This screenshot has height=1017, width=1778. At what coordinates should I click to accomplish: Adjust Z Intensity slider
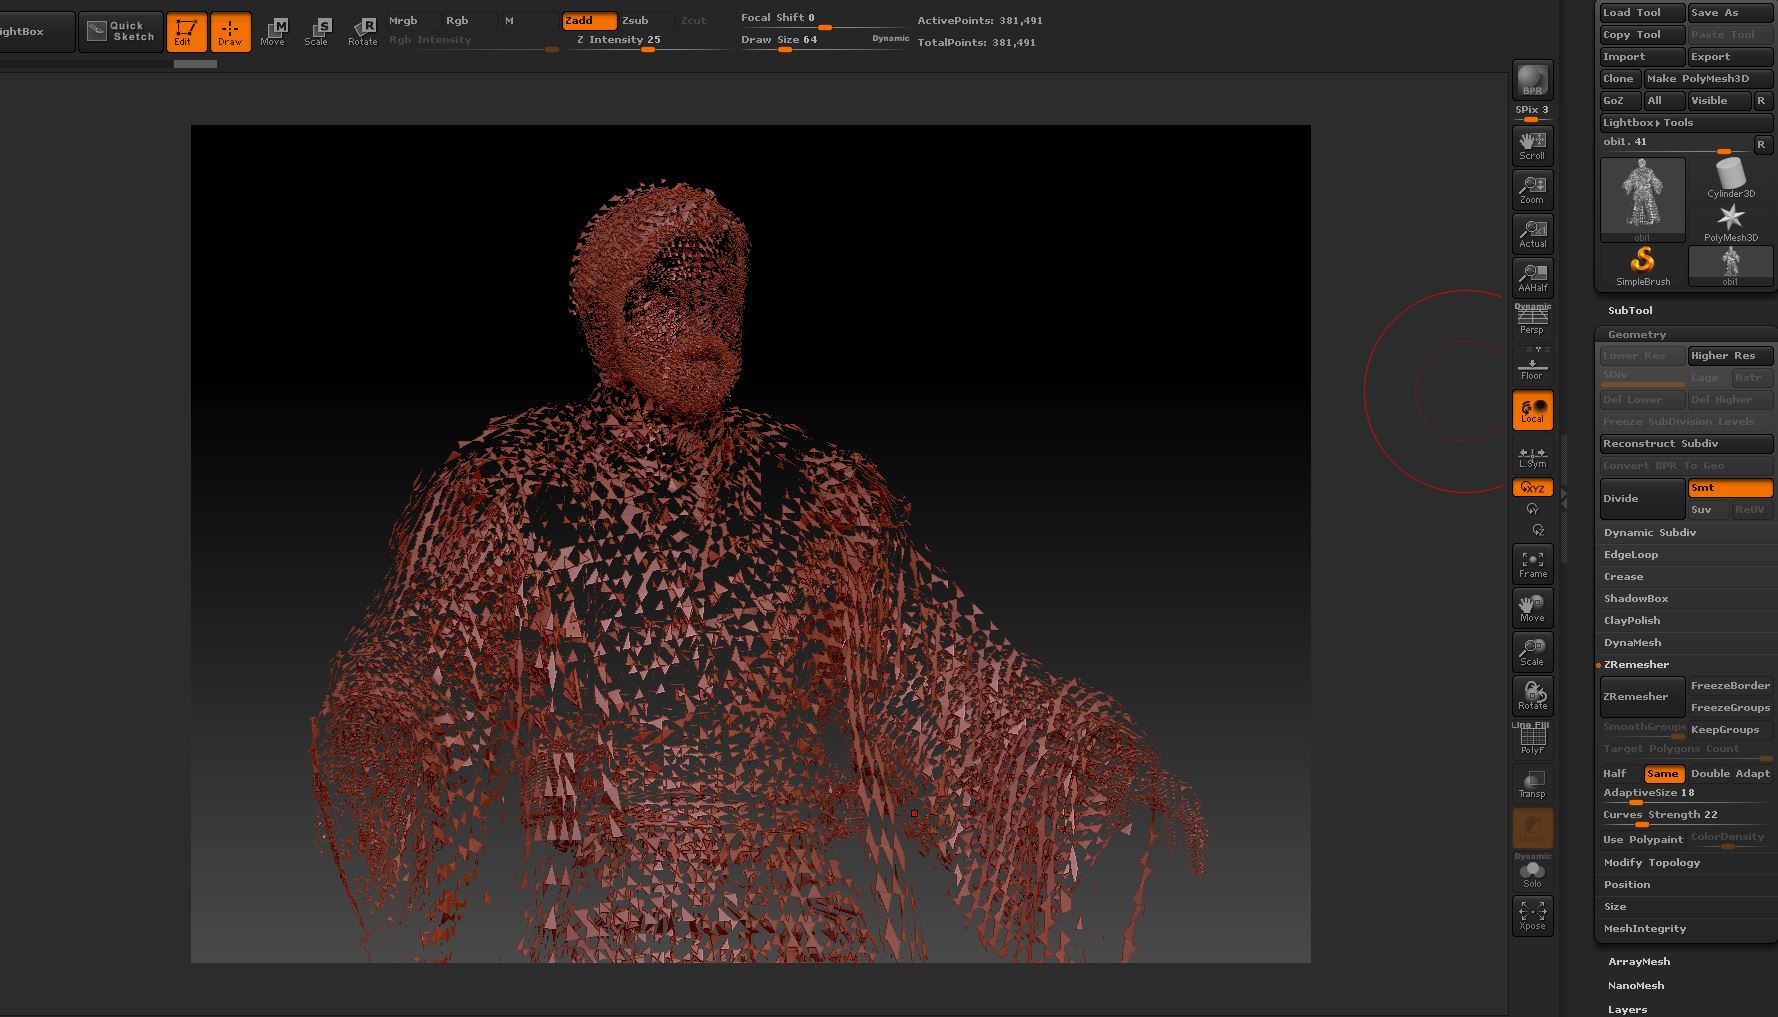648,42
